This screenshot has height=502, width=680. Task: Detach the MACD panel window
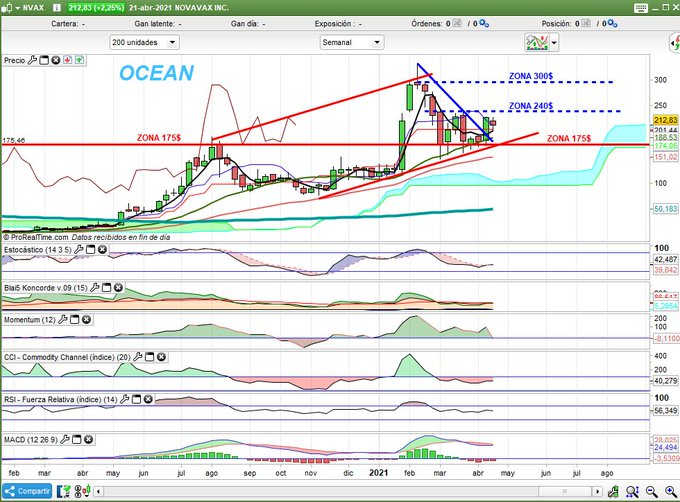coord(76,440)
